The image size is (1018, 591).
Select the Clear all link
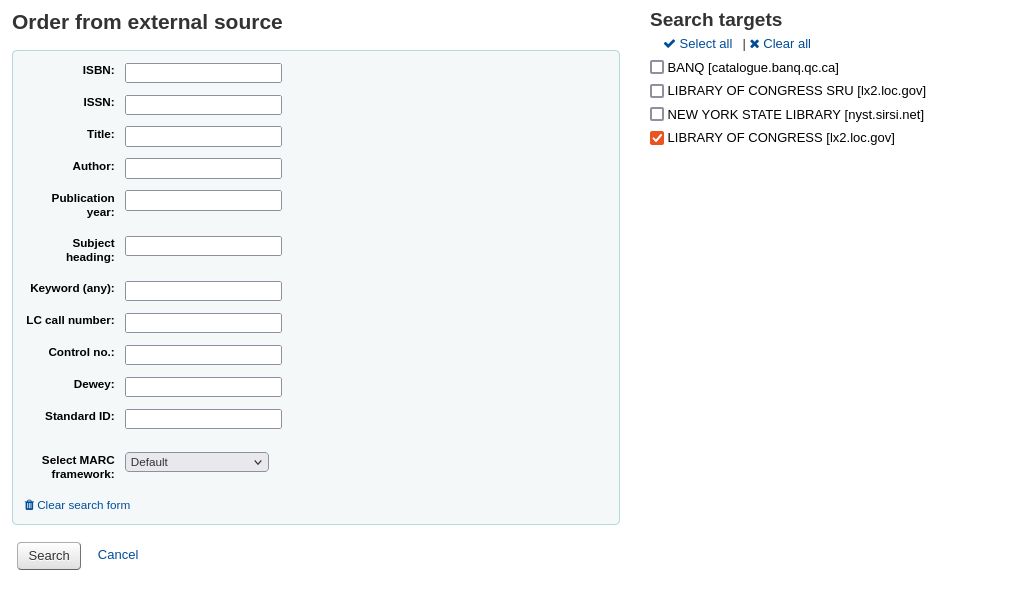pos(787,44)
